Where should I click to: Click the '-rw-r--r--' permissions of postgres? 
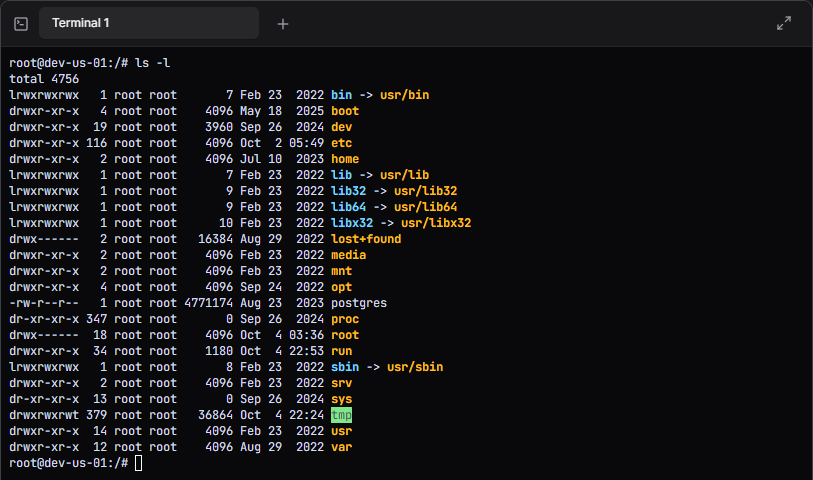pos(44,303)
